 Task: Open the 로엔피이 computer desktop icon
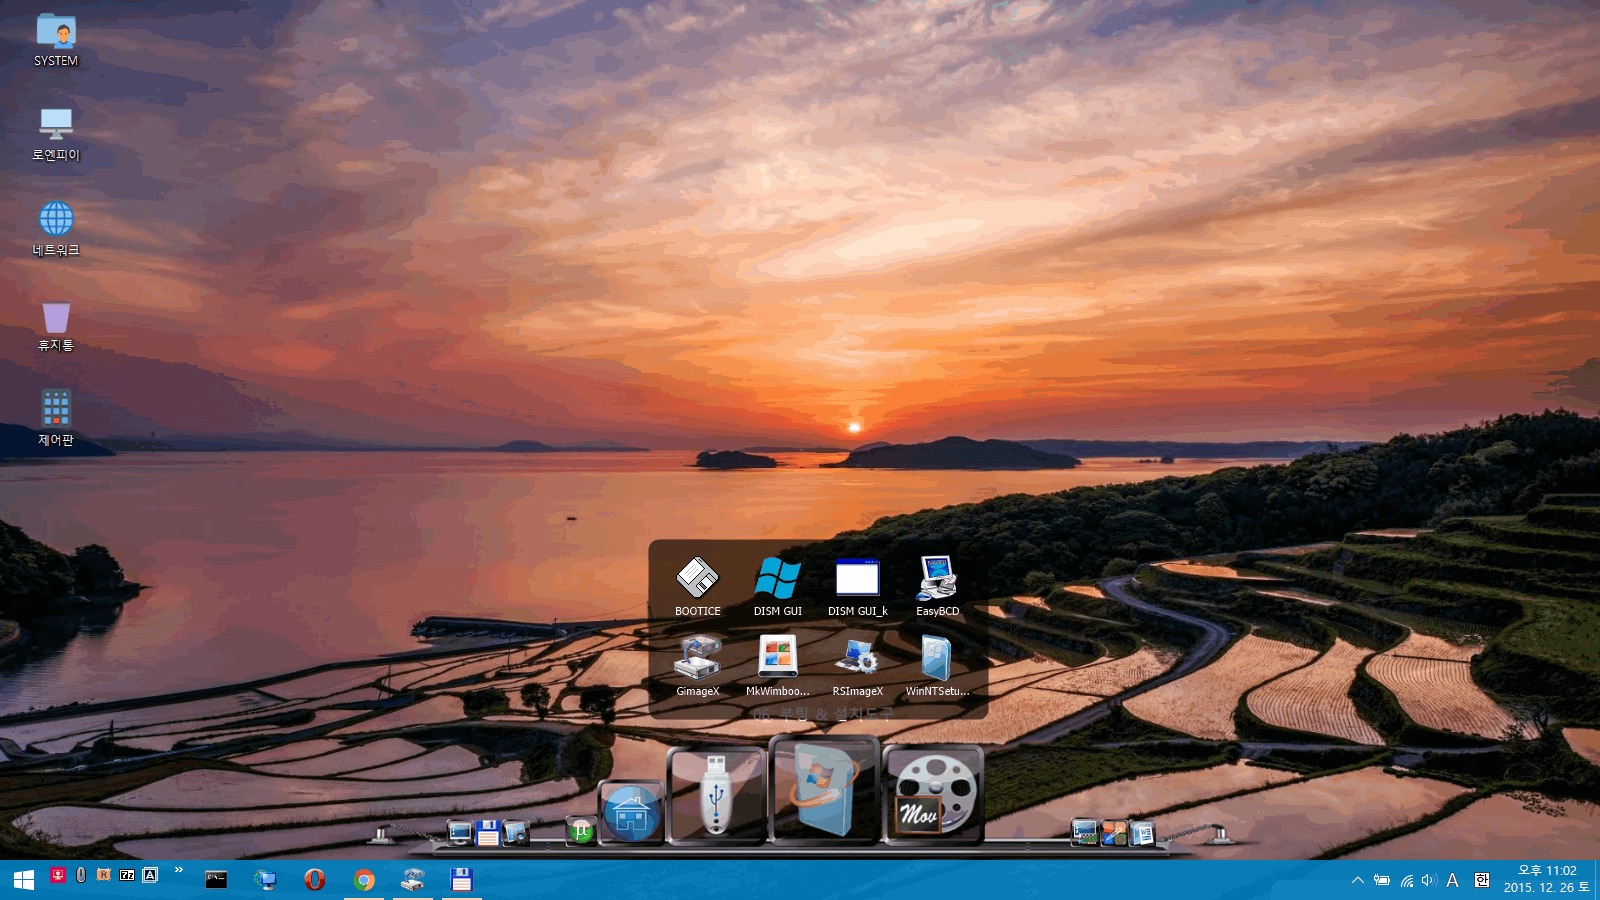click(56, 135)
